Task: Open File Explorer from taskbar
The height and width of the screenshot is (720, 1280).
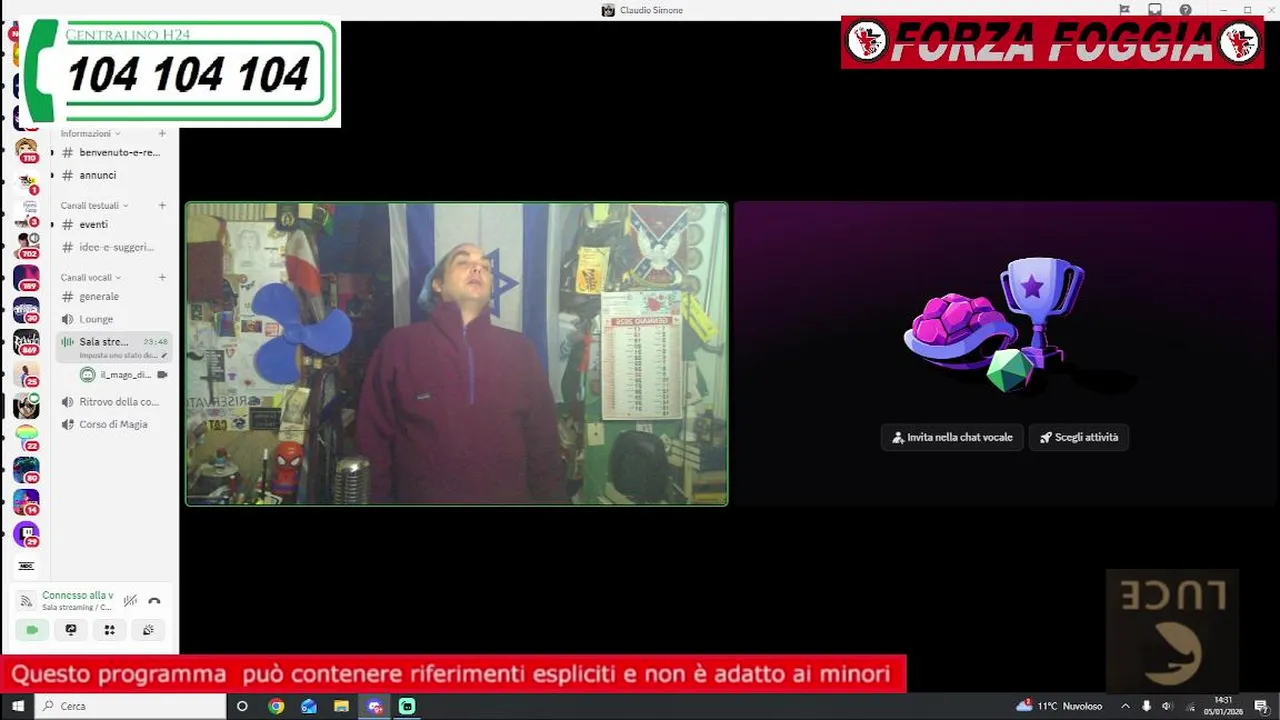Action: (x=341, y=706)
